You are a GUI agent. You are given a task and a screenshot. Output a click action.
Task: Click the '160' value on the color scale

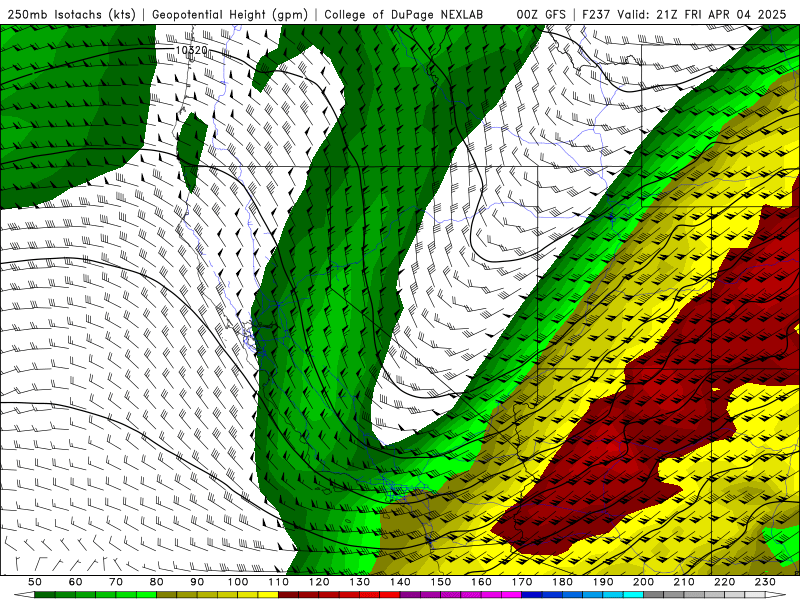pos(481,582)
